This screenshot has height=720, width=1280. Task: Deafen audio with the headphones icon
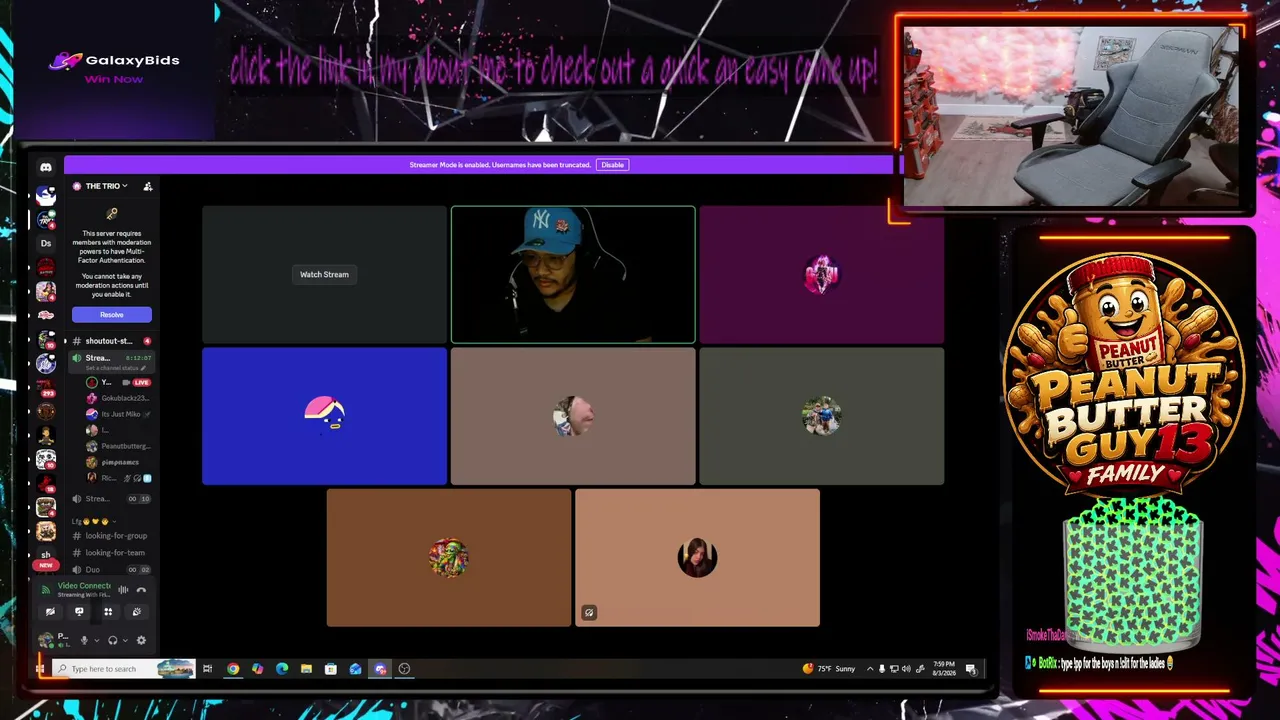112,640
